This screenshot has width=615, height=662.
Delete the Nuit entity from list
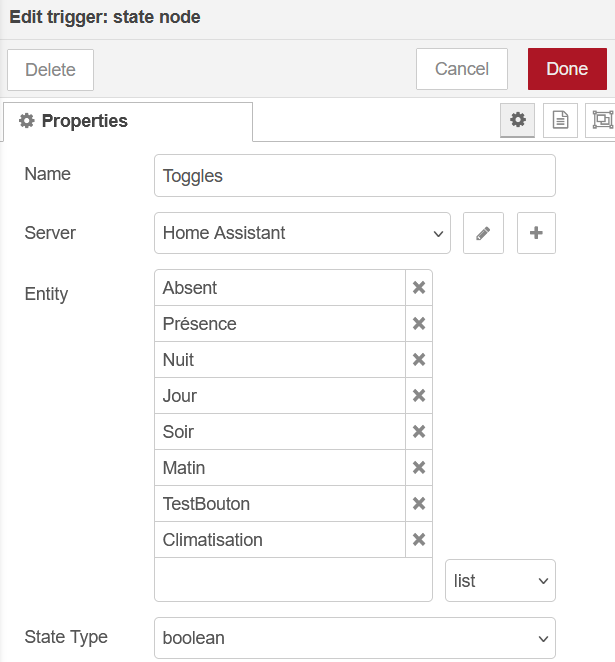[x=419, y=360]
